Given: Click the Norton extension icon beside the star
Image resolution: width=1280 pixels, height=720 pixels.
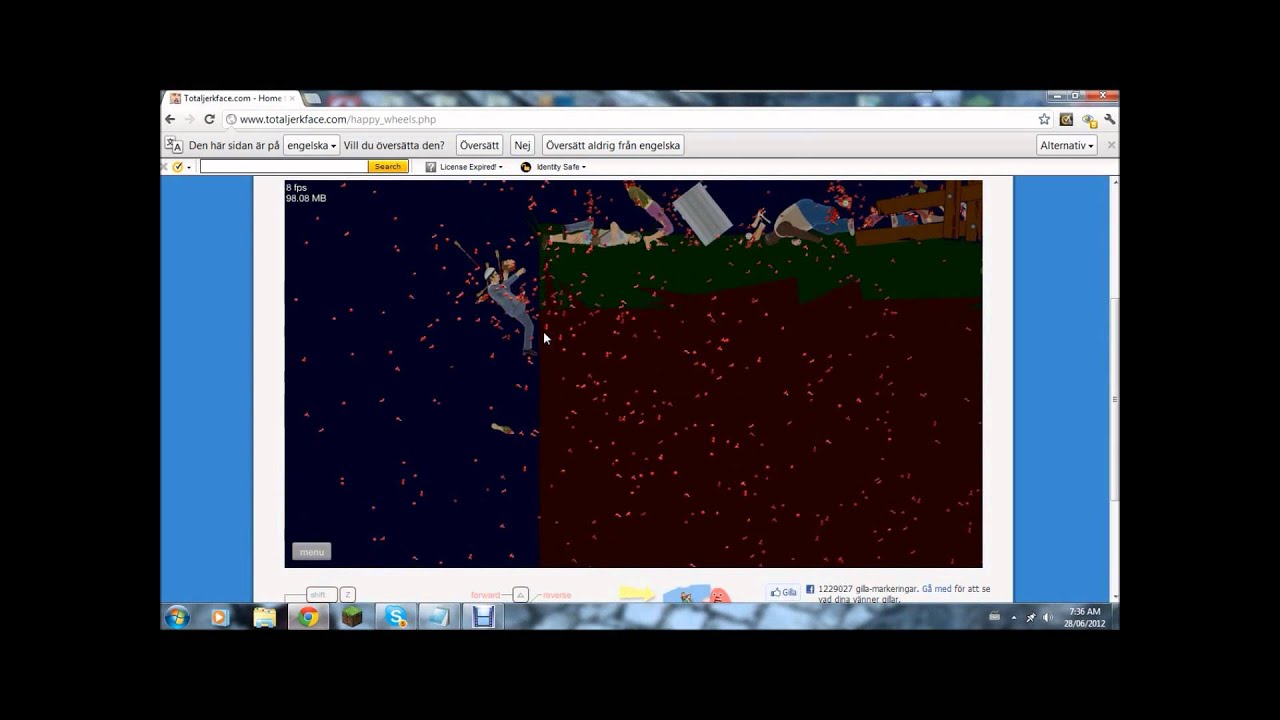Looking at the screenshot, I should click(1066, 119).
